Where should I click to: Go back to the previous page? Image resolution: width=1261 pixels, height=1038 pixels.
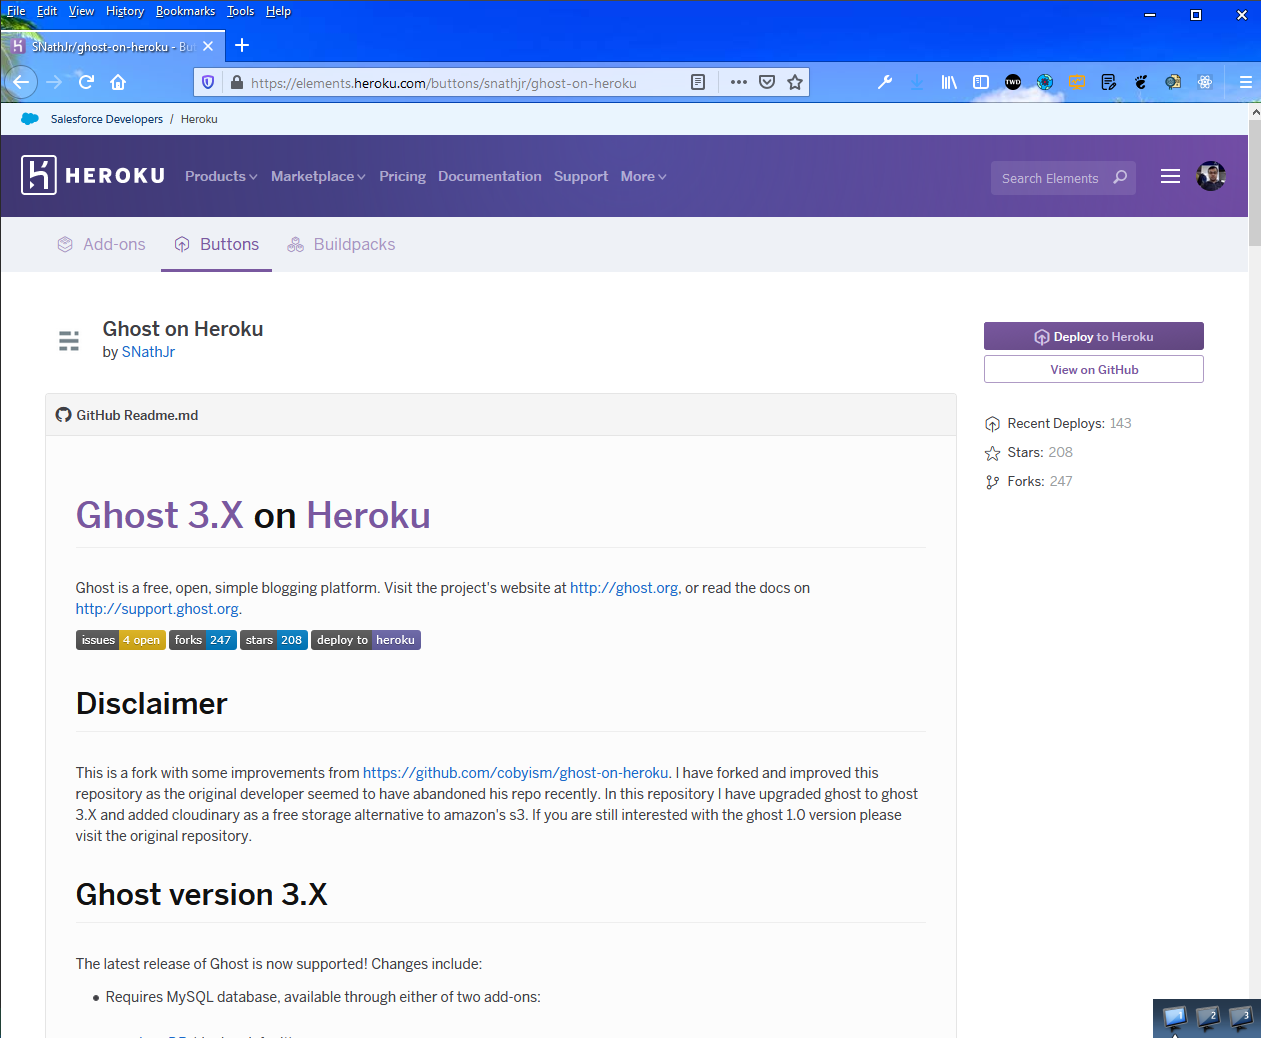[x=21, y=82]
